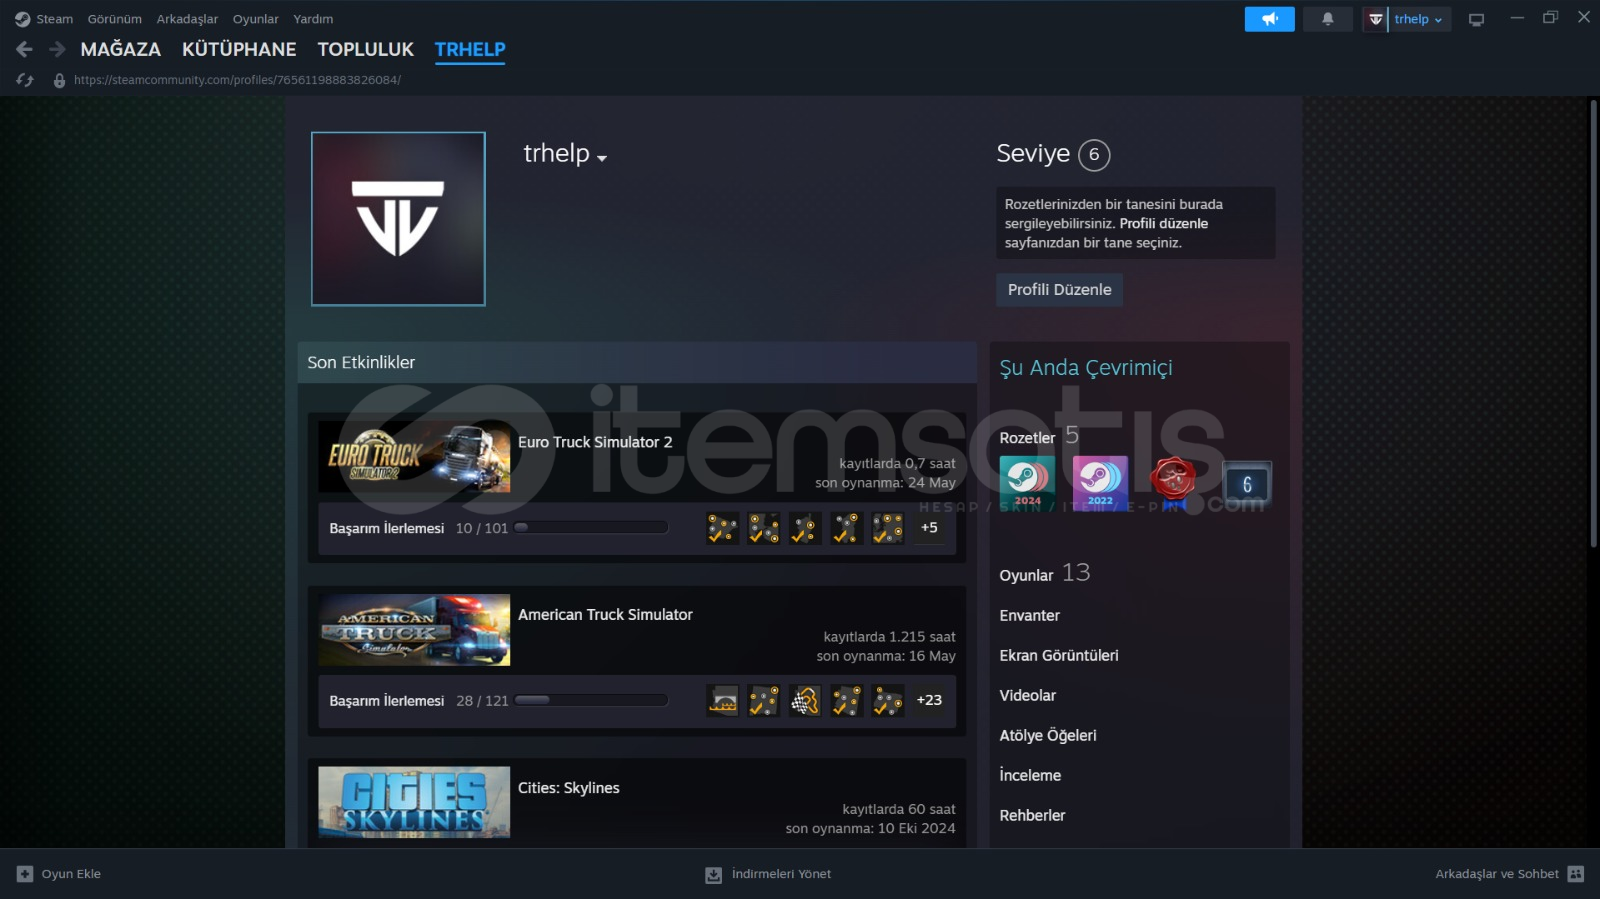This screenshot has height=899, width=1600.
Task: Click the page vertical scrollbar
Action: tap(1593, 322)
